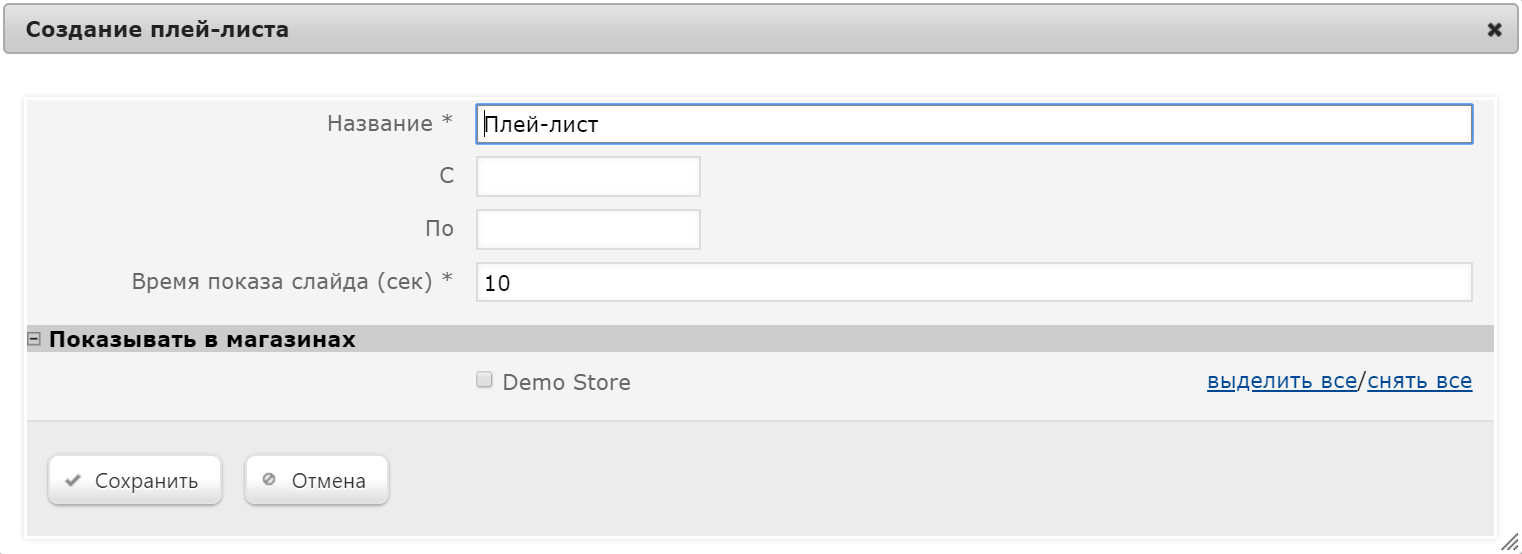Screen dimensions: 1522x554
Task: Close the Создание плей-листа dialog
Action: pos(1494,30)
